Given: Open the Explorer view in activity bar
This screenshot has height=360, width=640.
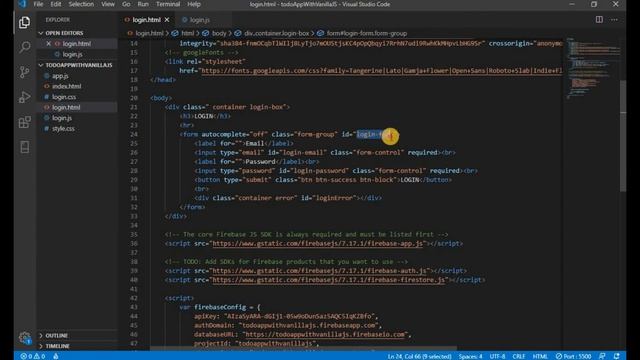Looking at the screenshot, I should pyautogui.click(x=24, y=22).
